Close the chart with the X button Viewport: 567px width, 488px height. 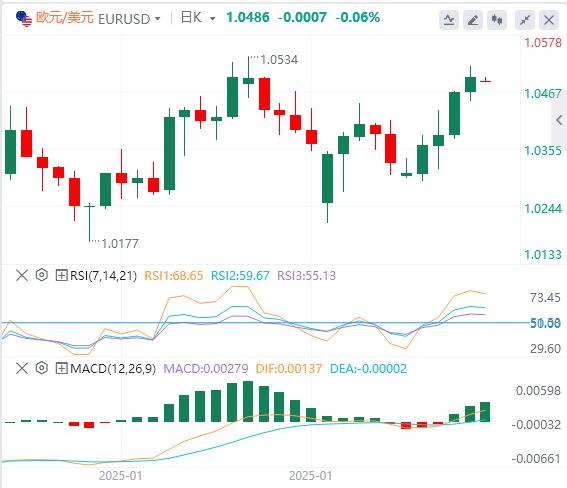pos(549,20)
